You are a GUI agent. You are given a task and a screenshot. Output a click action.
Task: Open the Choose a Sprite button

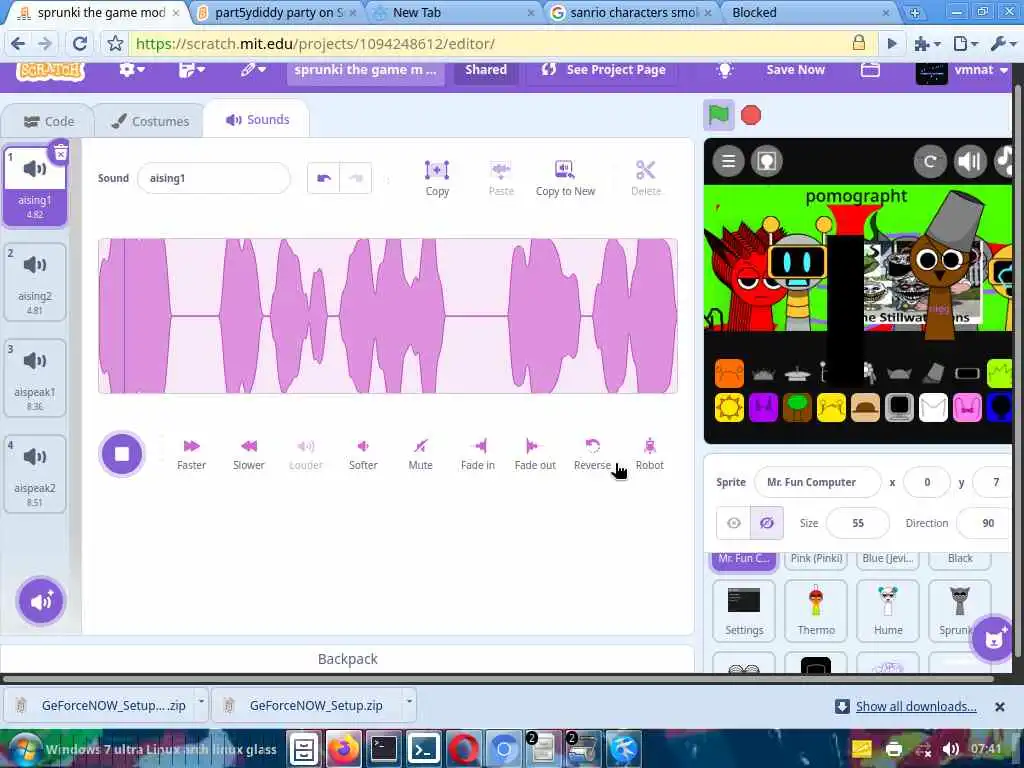pyautogui.click(x=993, y=639)
